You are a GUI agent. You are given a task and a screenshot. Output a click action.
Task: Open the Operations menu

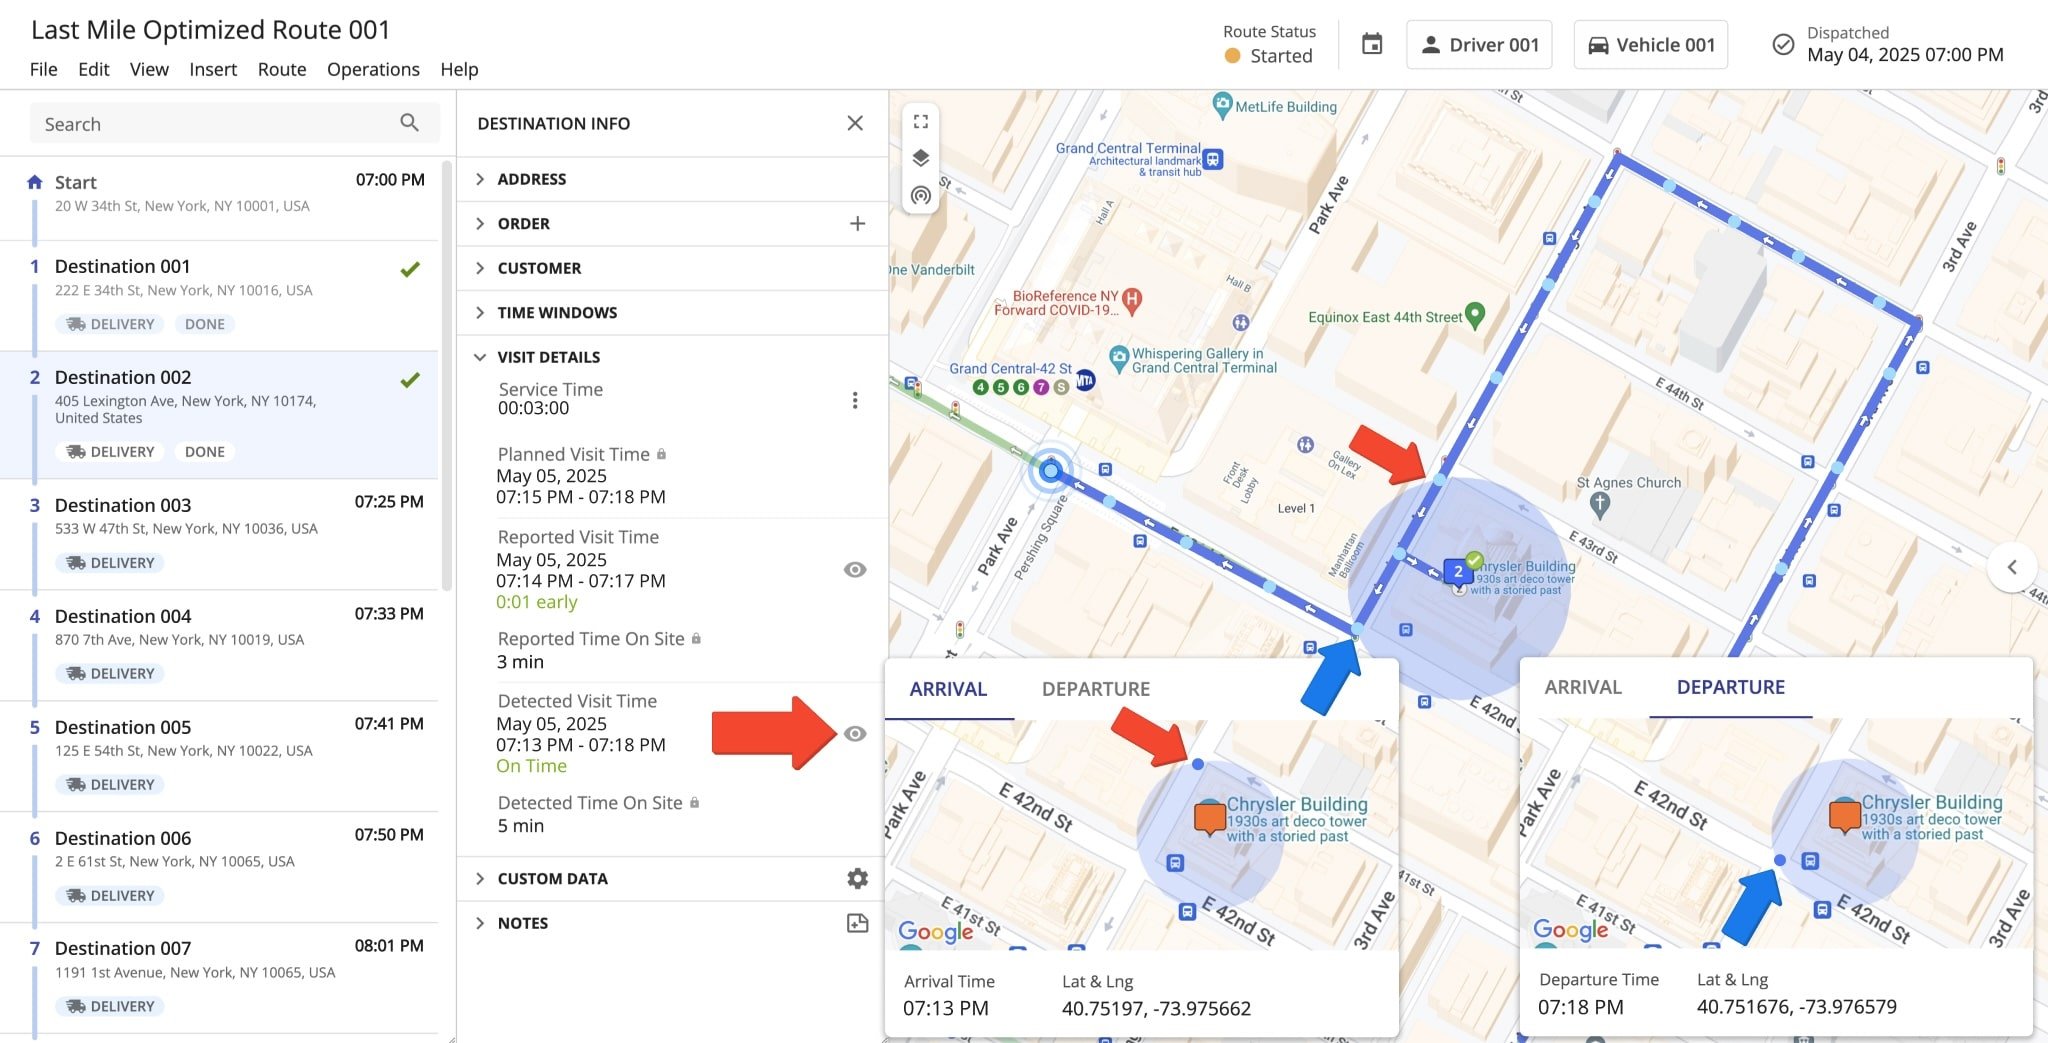coord(373,69)
